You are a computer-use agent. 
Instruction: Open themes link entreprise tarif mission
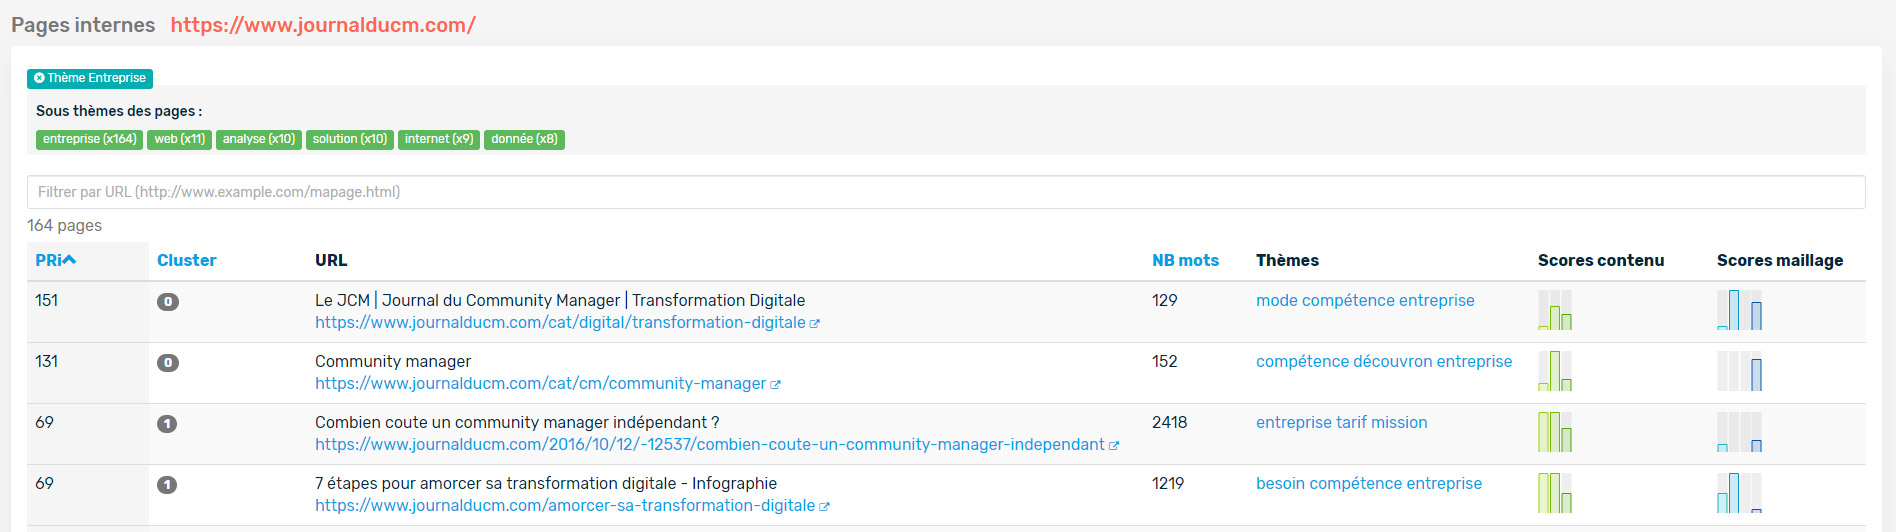coord(1342,422)
